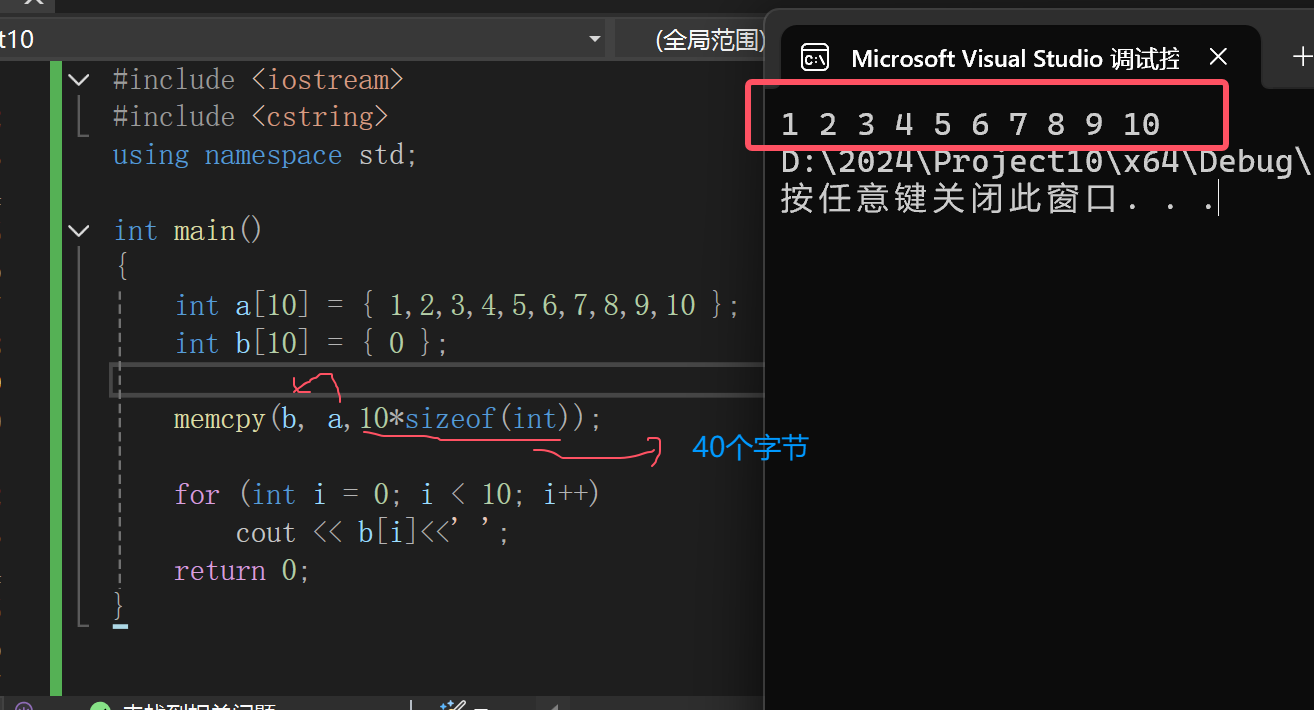Click the Copilot sparkle icon in the status bar
The image size is (1314, 710).
[447, 705]
